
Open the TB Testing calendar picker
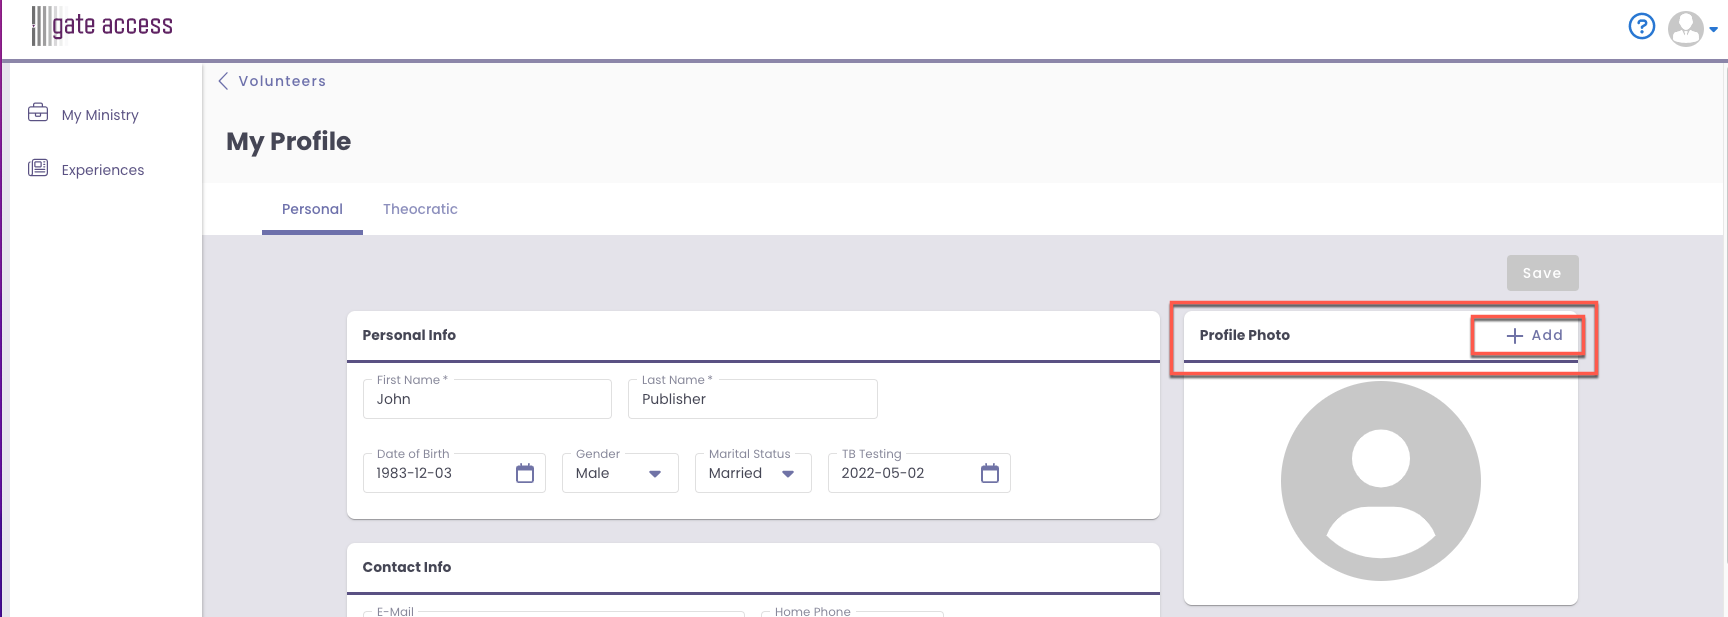[x=990, y=473]
